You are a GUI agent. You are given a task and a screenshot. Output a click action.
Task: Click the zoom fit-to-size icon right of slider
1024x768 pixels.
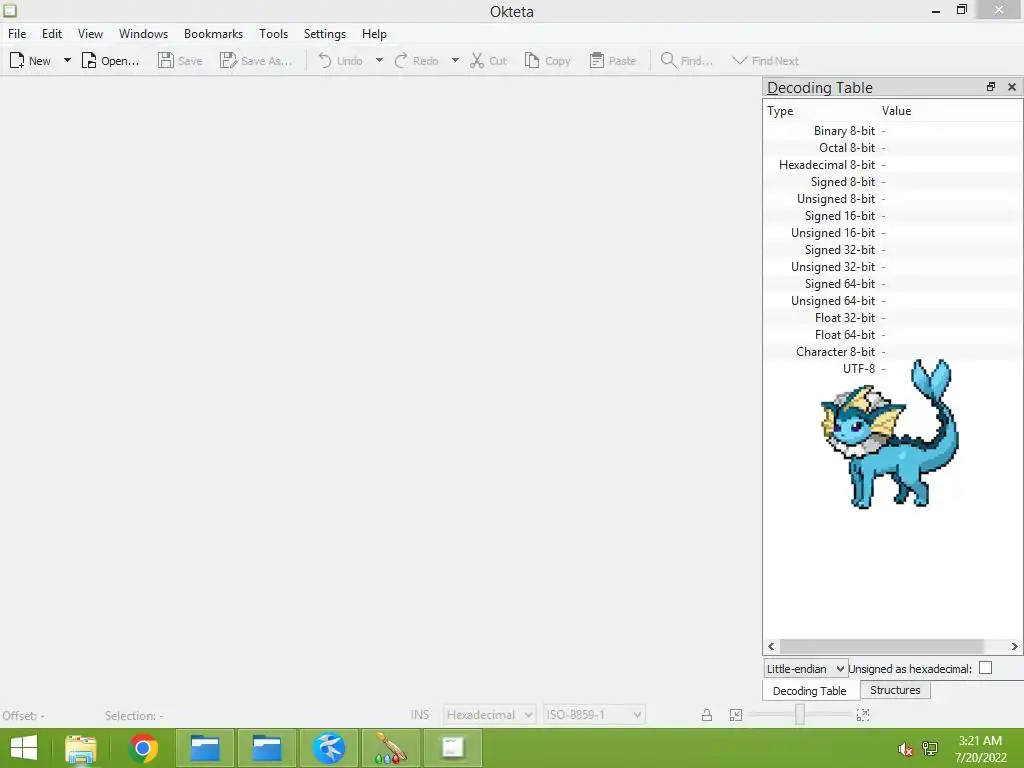[x=863, y=715]
